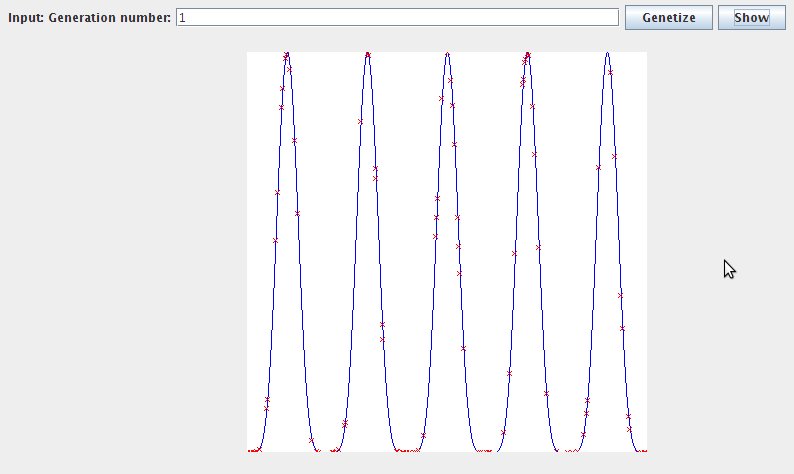Click the Genetize button
The image size is (794, 474).
pos(668,18)
